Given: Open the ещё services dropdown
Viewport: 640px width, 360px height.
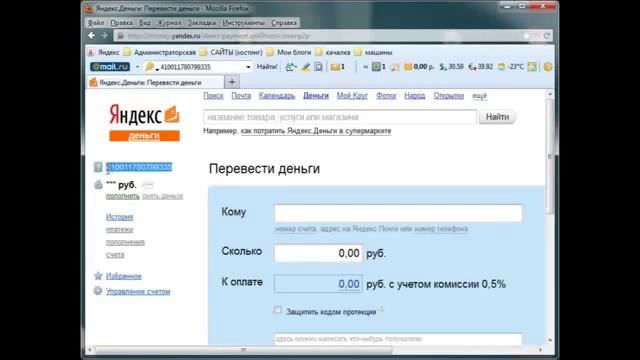Looking at the screenshot, I should [480, 96].
